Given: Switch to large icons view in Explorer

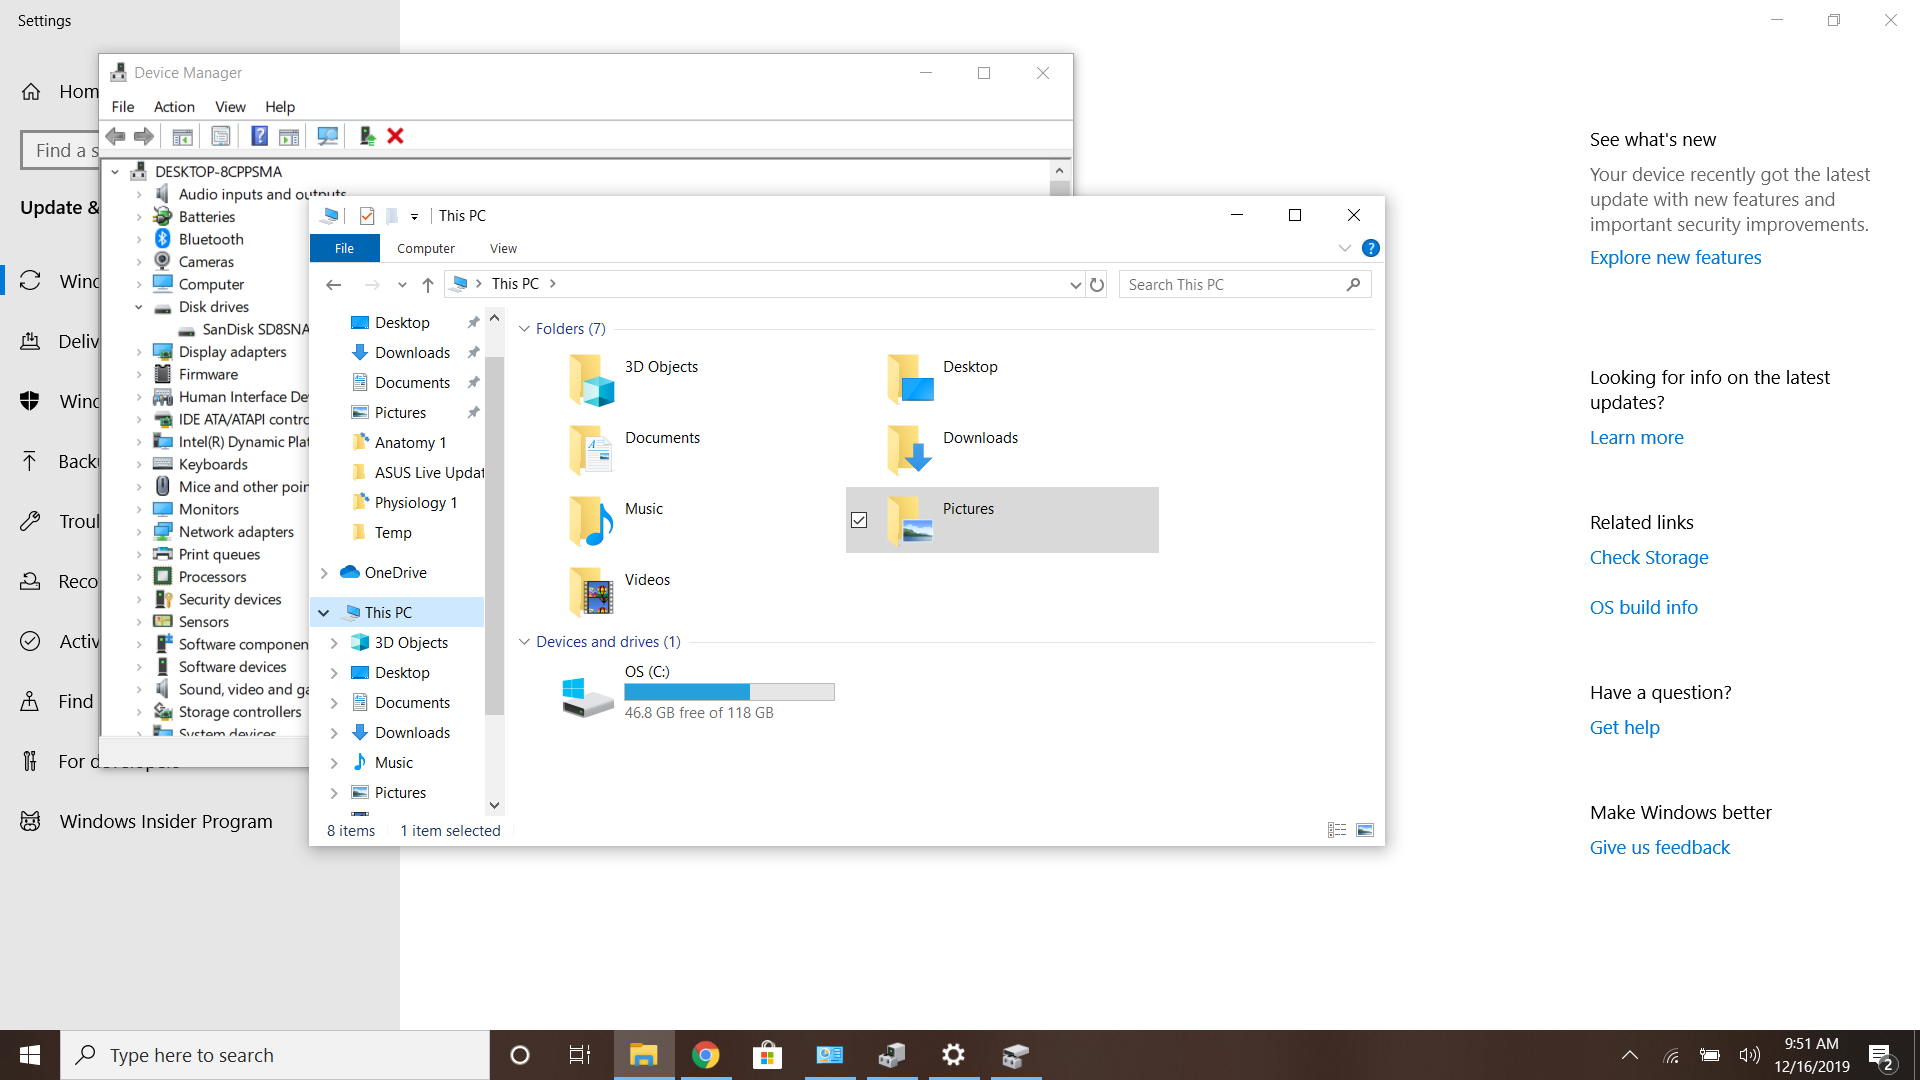Looking at the screenshot, I should [x=1365, y=830].
